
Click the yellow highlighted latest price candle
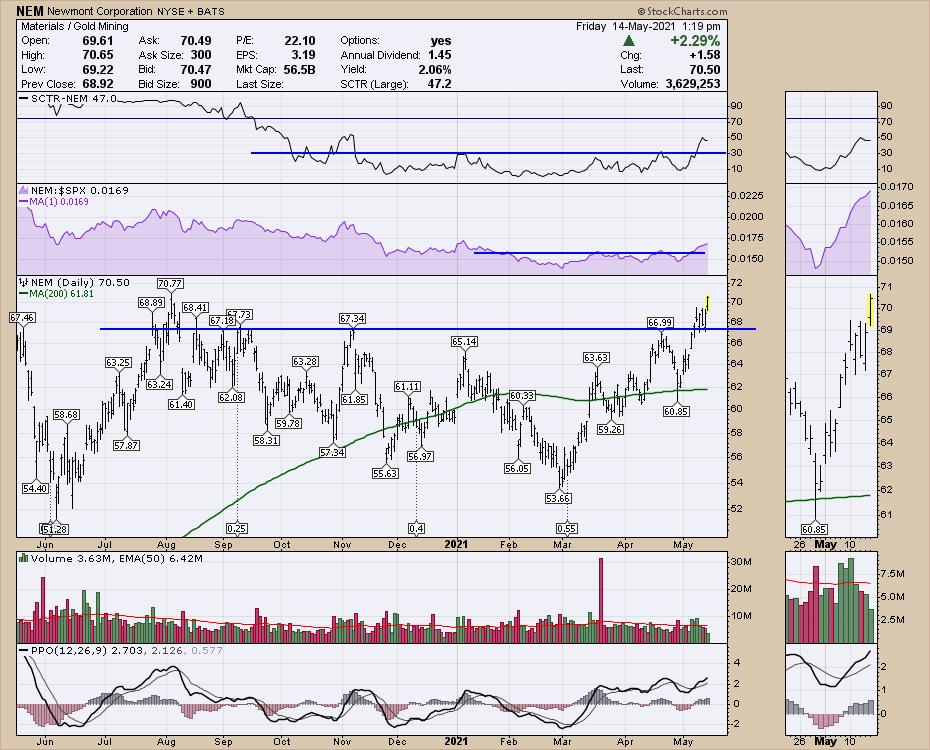point(708,301)
